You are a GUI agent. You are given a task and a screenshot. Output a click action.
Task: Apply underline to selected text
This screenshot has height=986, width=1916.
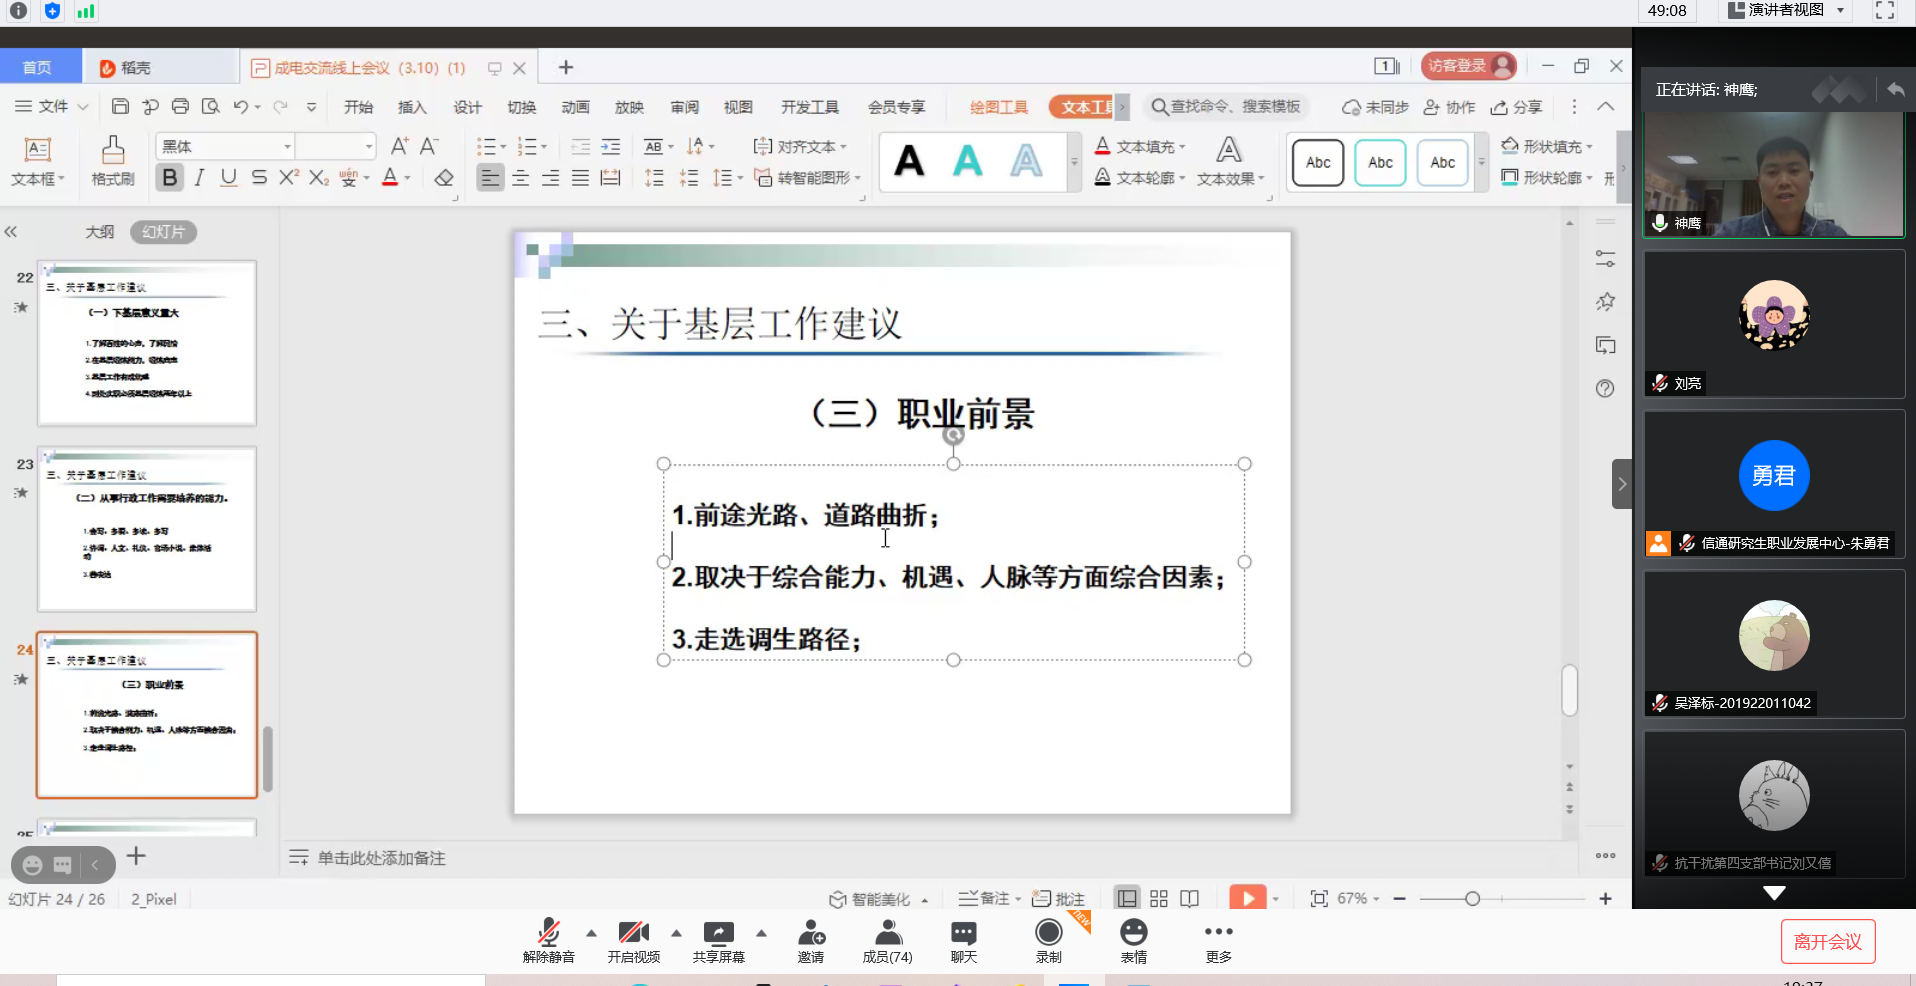[229, 177]
